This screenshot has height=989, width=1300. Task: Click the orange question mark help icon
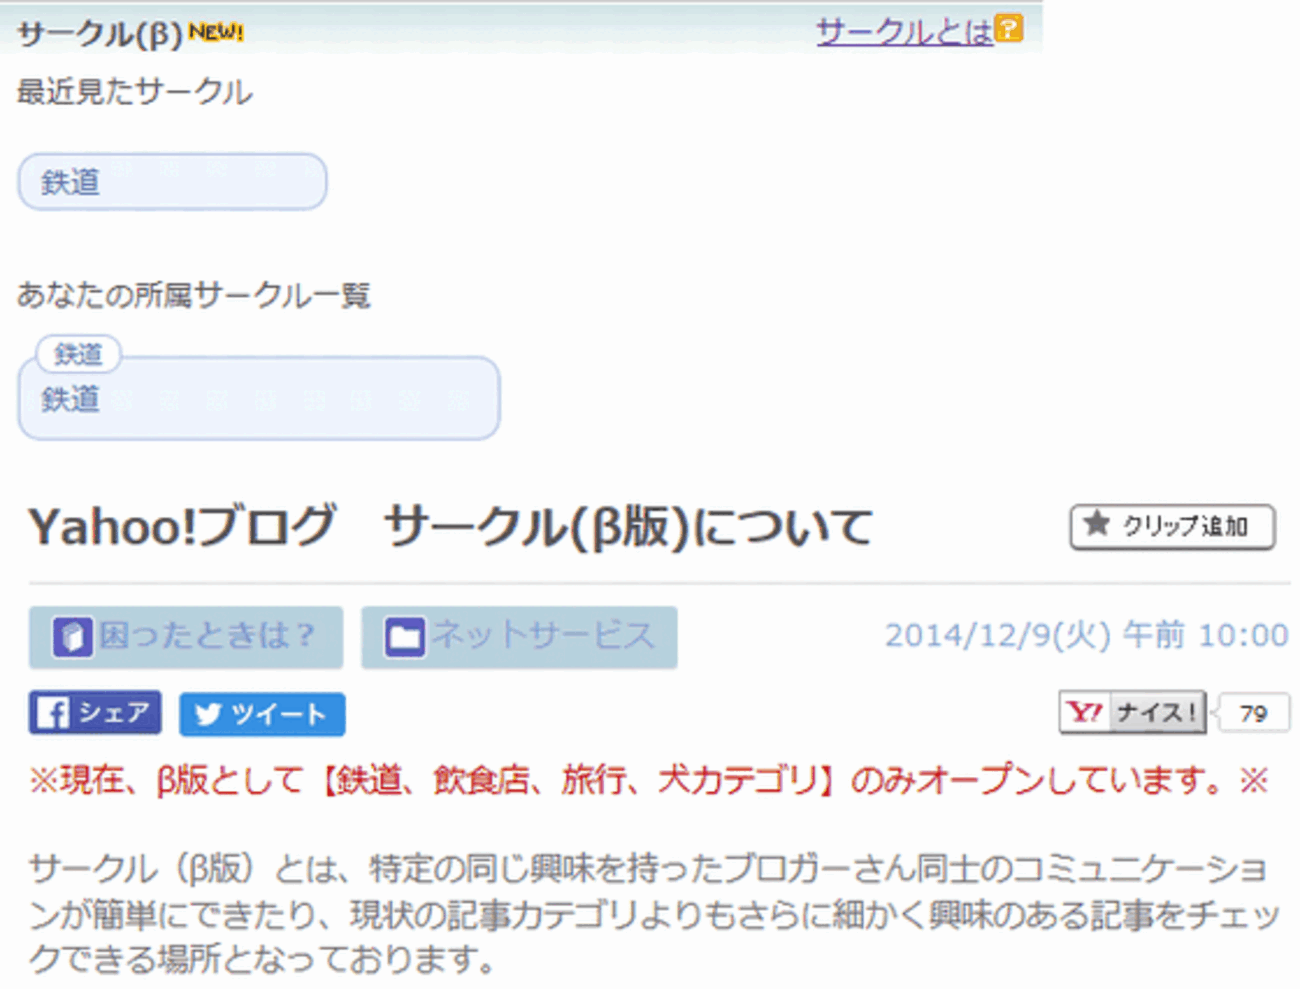[x=1009, y=29]
